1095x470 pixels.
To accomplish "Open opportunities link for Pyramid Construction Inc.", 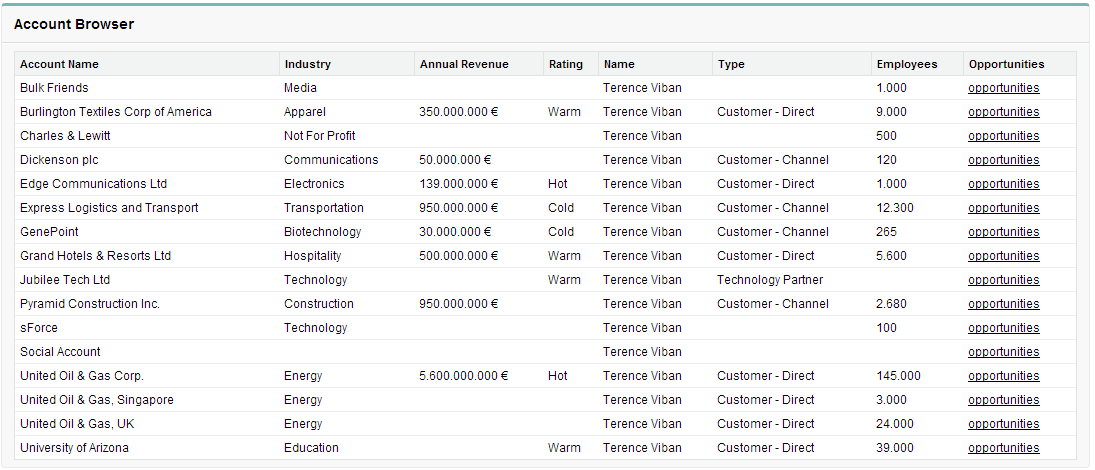I will (x=1004, y=304).
